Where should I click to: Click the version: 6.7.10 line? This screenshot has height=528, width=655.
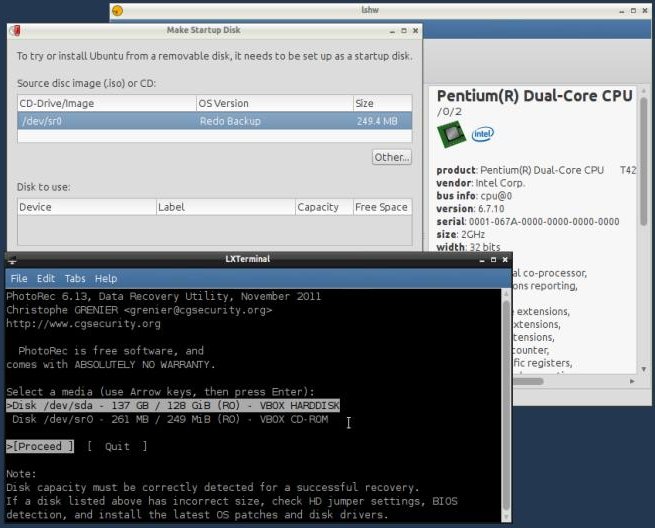click(470, 208)
